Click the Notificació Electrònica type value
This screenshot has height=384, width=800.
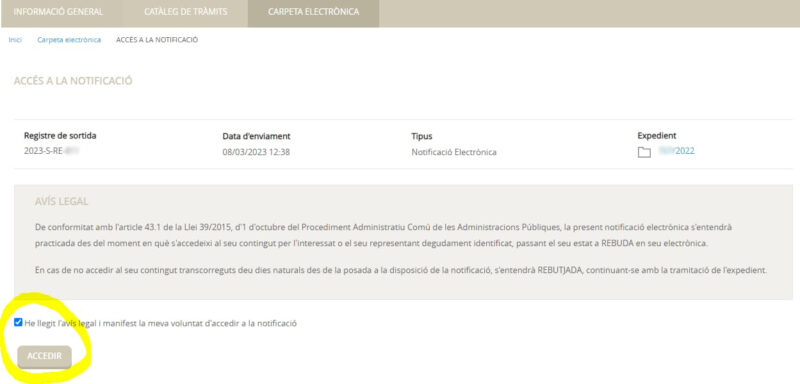pos(454,152)
